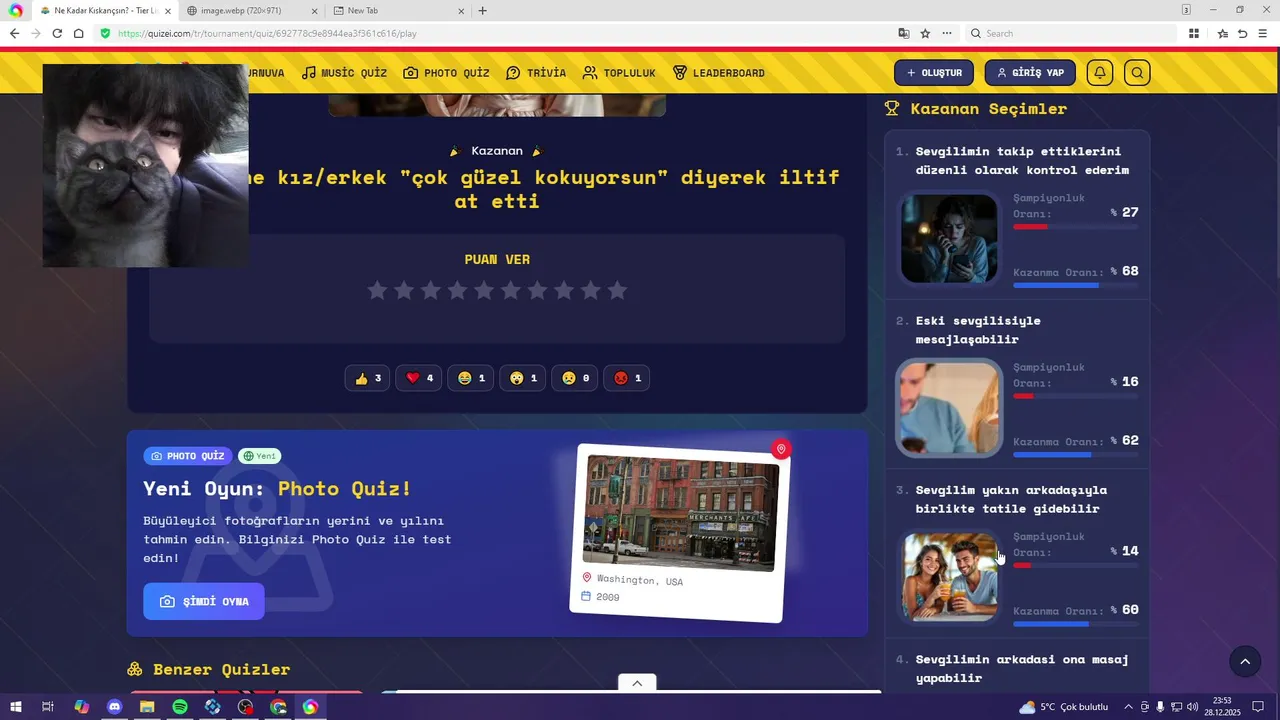Click the 'Sevgilimin takip ettiklerini' winner title
1280x720 pixels.
[1022, 161]
